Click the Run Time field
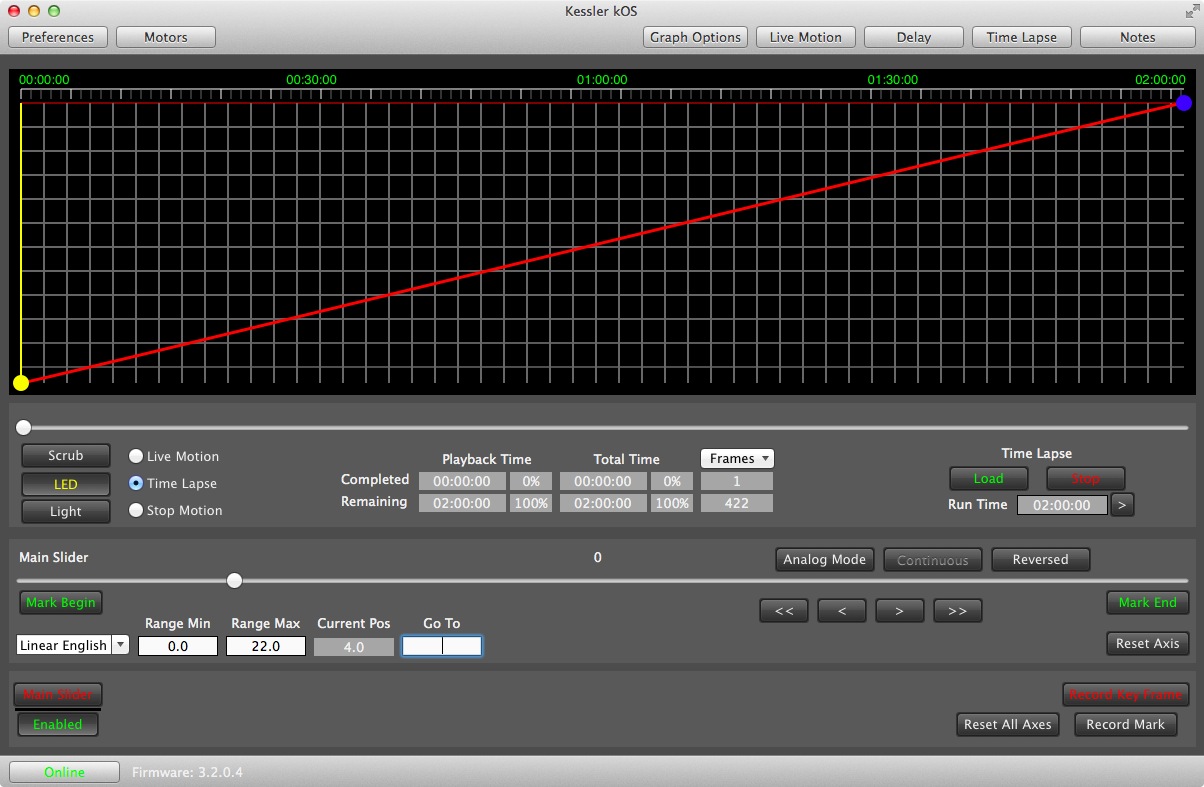Image resolution: width=1204 pixels, height=787 pixels. click(x=1062, y=505)
